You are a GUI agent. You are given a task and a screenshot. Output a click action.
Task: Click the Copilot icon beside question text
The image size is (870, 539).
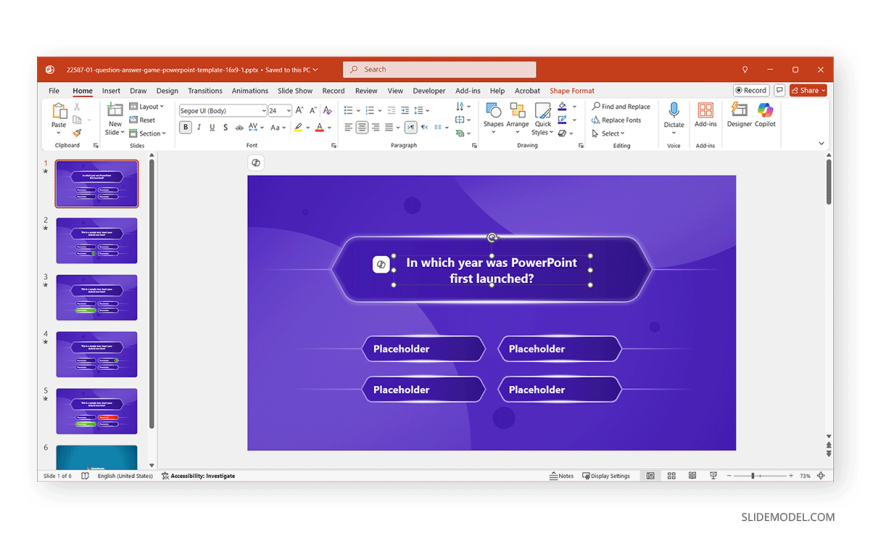tap(381, 264)
